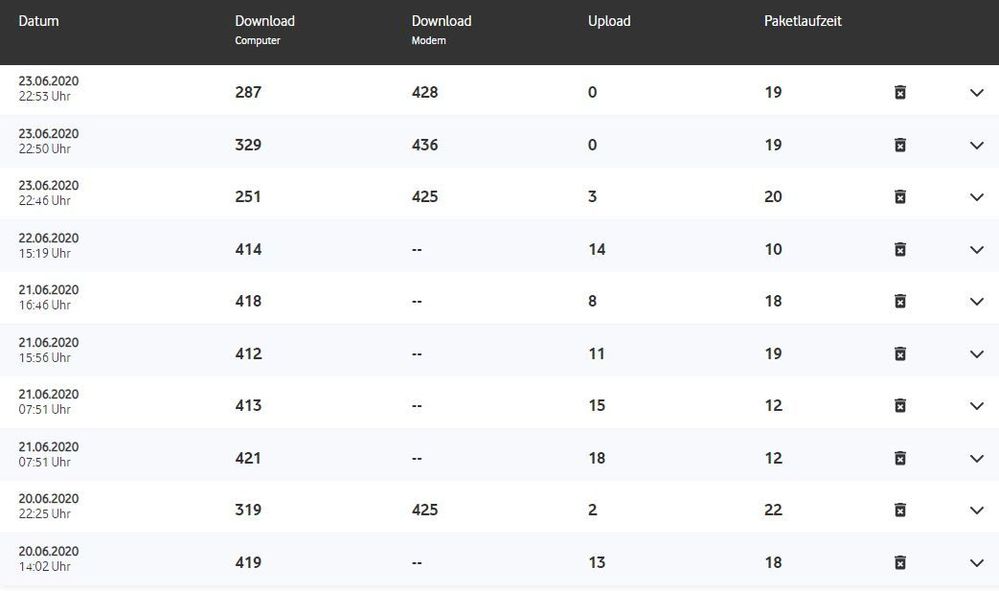Expand the 20.06.2020 14:02 Uhr row
Screen dimensions: 999x591
pos(977,562)
